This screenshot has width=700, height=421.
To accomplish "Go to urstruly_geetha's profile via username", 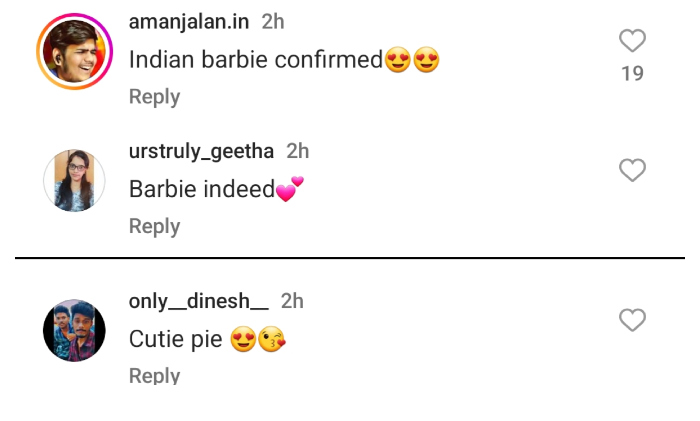I will click(201, 151).
